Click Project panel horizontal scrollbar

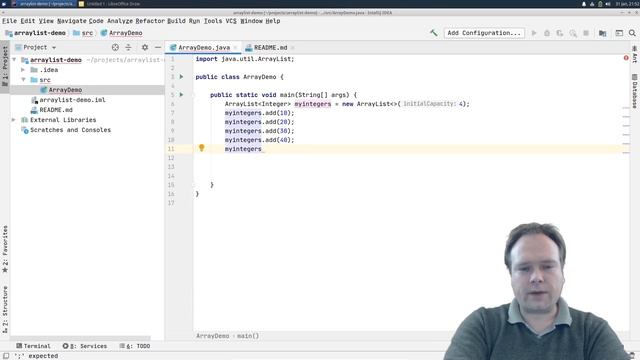80,338
